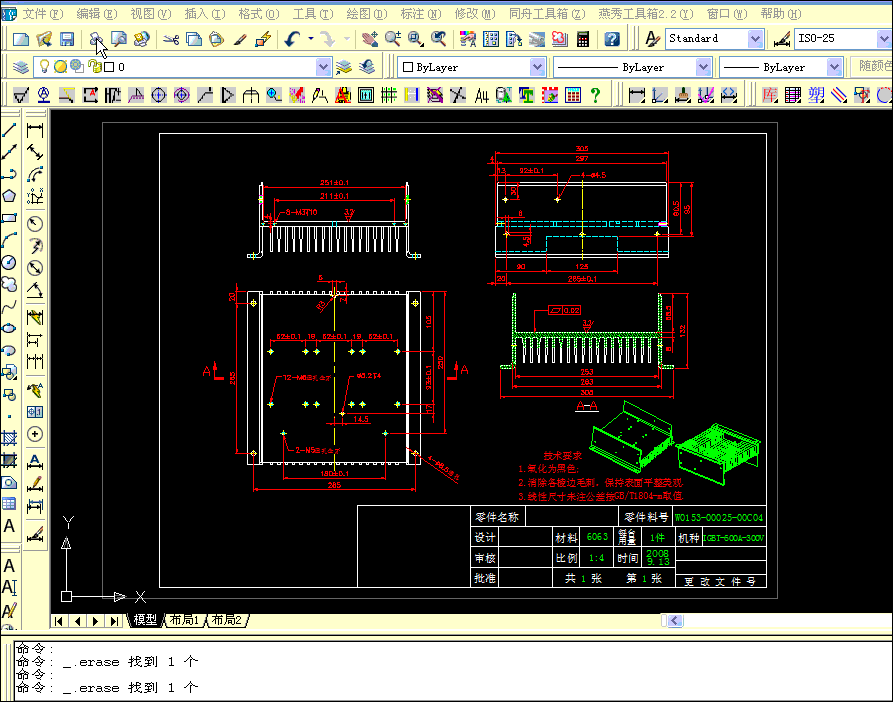Image resolution: width=893 pixels, height=702 pixels.
Task: Select the Table tool in Draw toolbar
Action: coord(9,504)
